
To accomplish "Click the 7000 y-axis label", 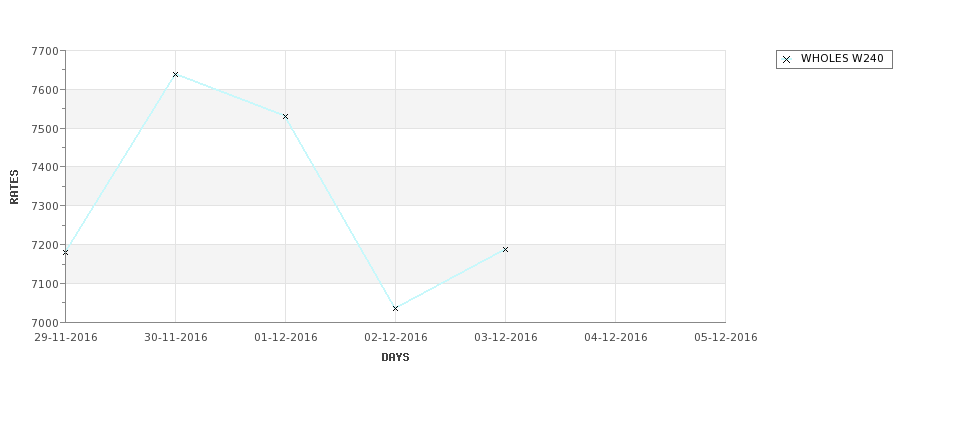I will (45, 323).
